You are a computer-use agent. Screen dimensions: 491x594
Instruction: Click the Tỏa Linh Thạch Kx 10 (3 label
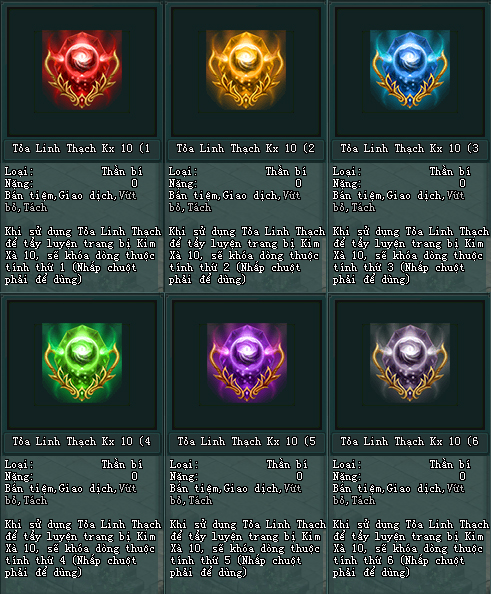(410, 148)
